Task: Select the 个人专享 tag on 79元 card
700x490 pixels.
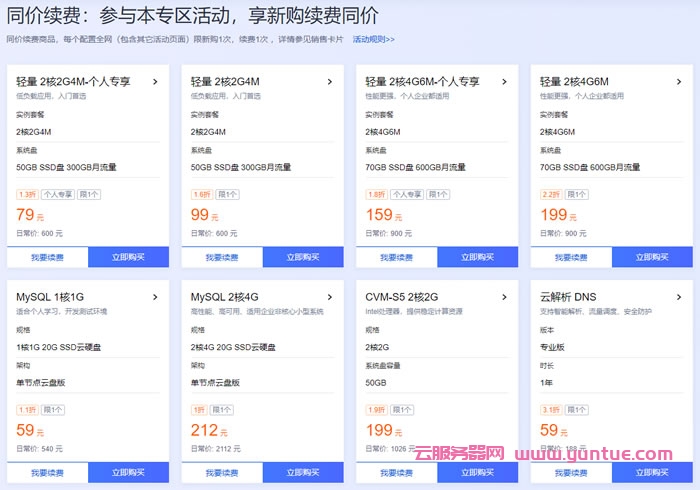Action: [57, 195]
